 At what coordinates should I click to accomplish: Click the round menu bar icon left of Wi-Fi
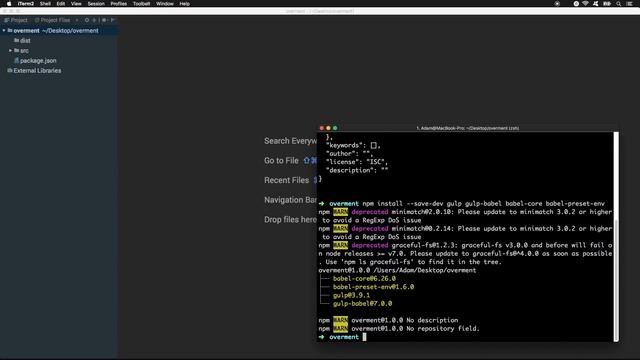tap(576, 4)
